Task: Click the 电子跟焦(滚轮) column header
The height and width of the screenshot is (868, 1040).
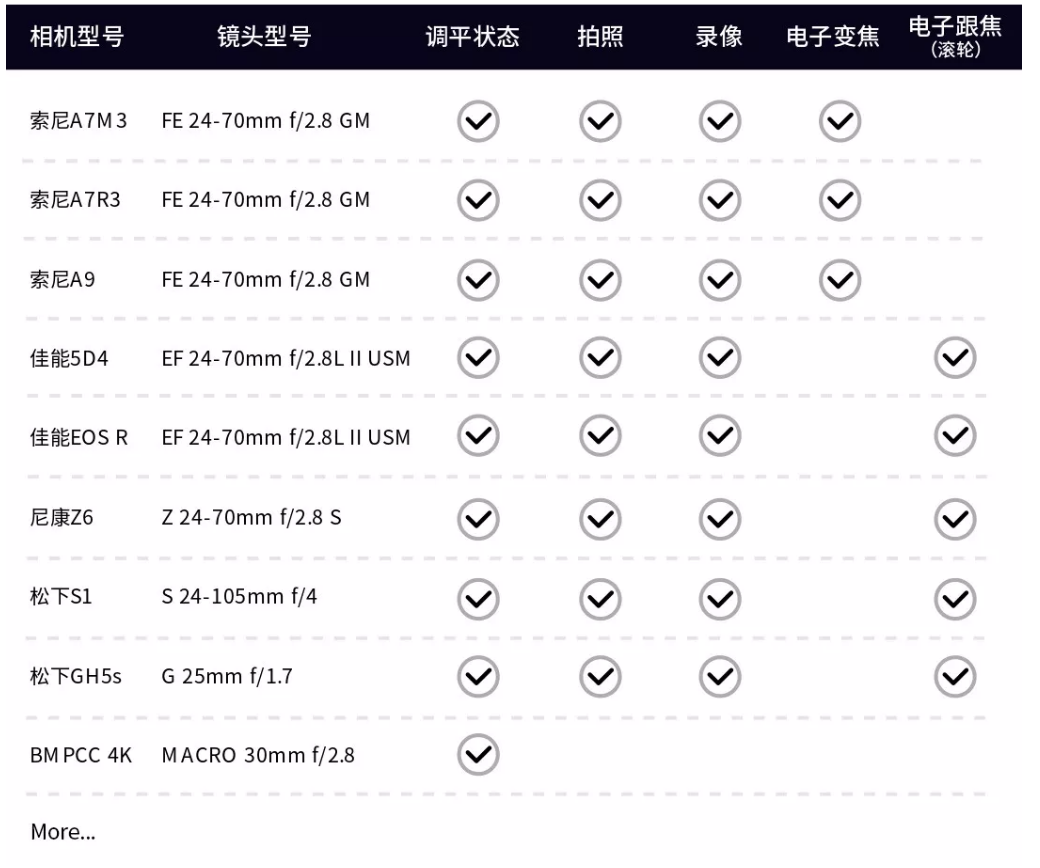Action: pyautogui.click(x=955, y=37)
